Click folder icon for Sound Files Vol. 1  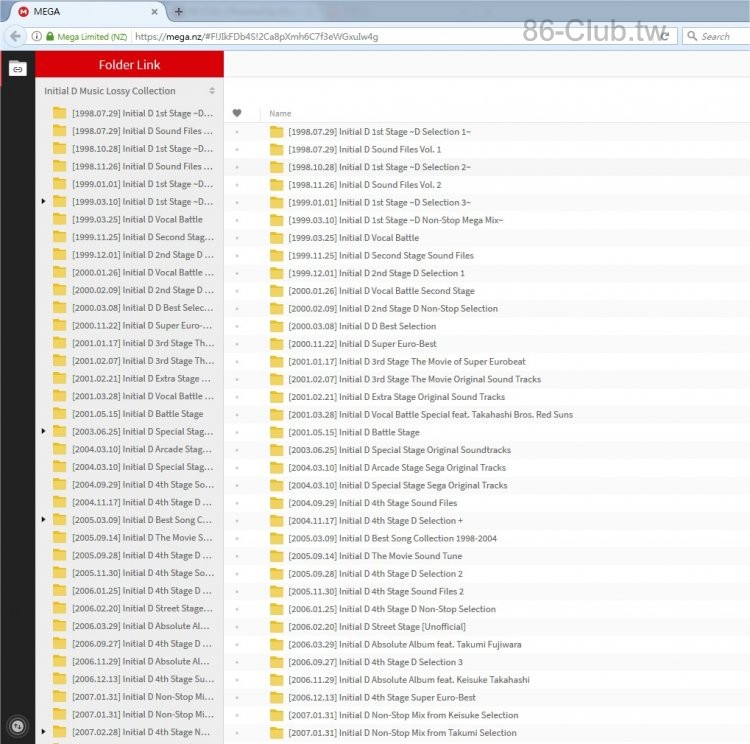(x=276, y=149)
